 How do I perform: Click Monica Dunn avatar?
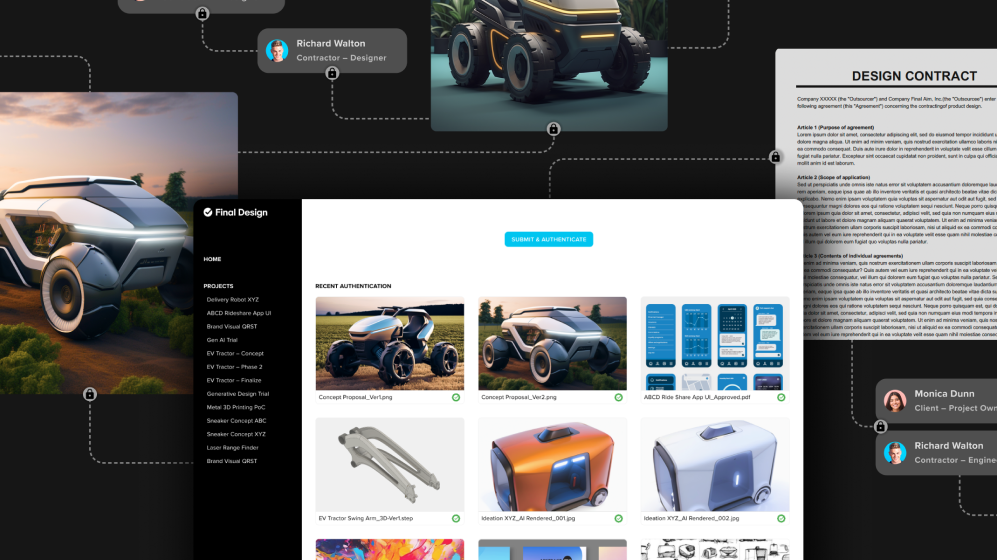click(895, 400)
